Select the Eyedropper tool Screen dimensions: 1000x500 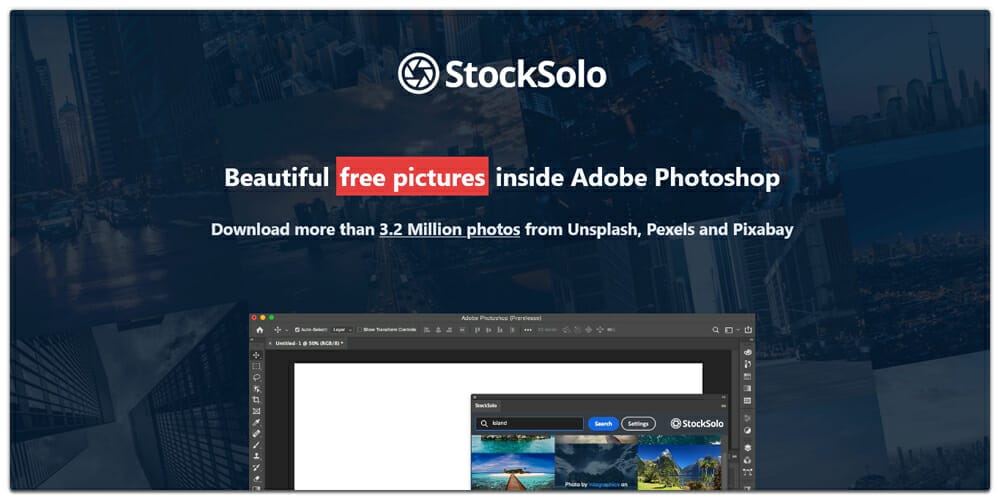tap(256, 422)
